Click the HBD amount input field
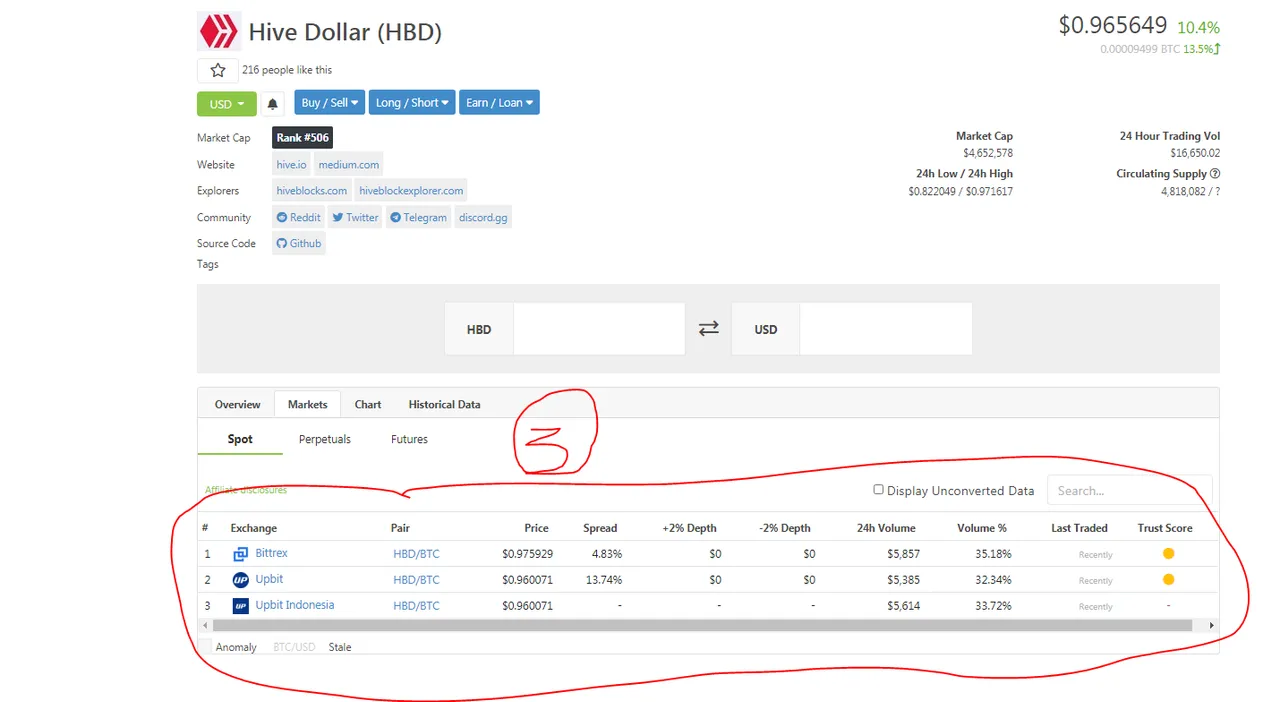Image resolution: width=1280 pixels, height=702 pixels. 599,329
